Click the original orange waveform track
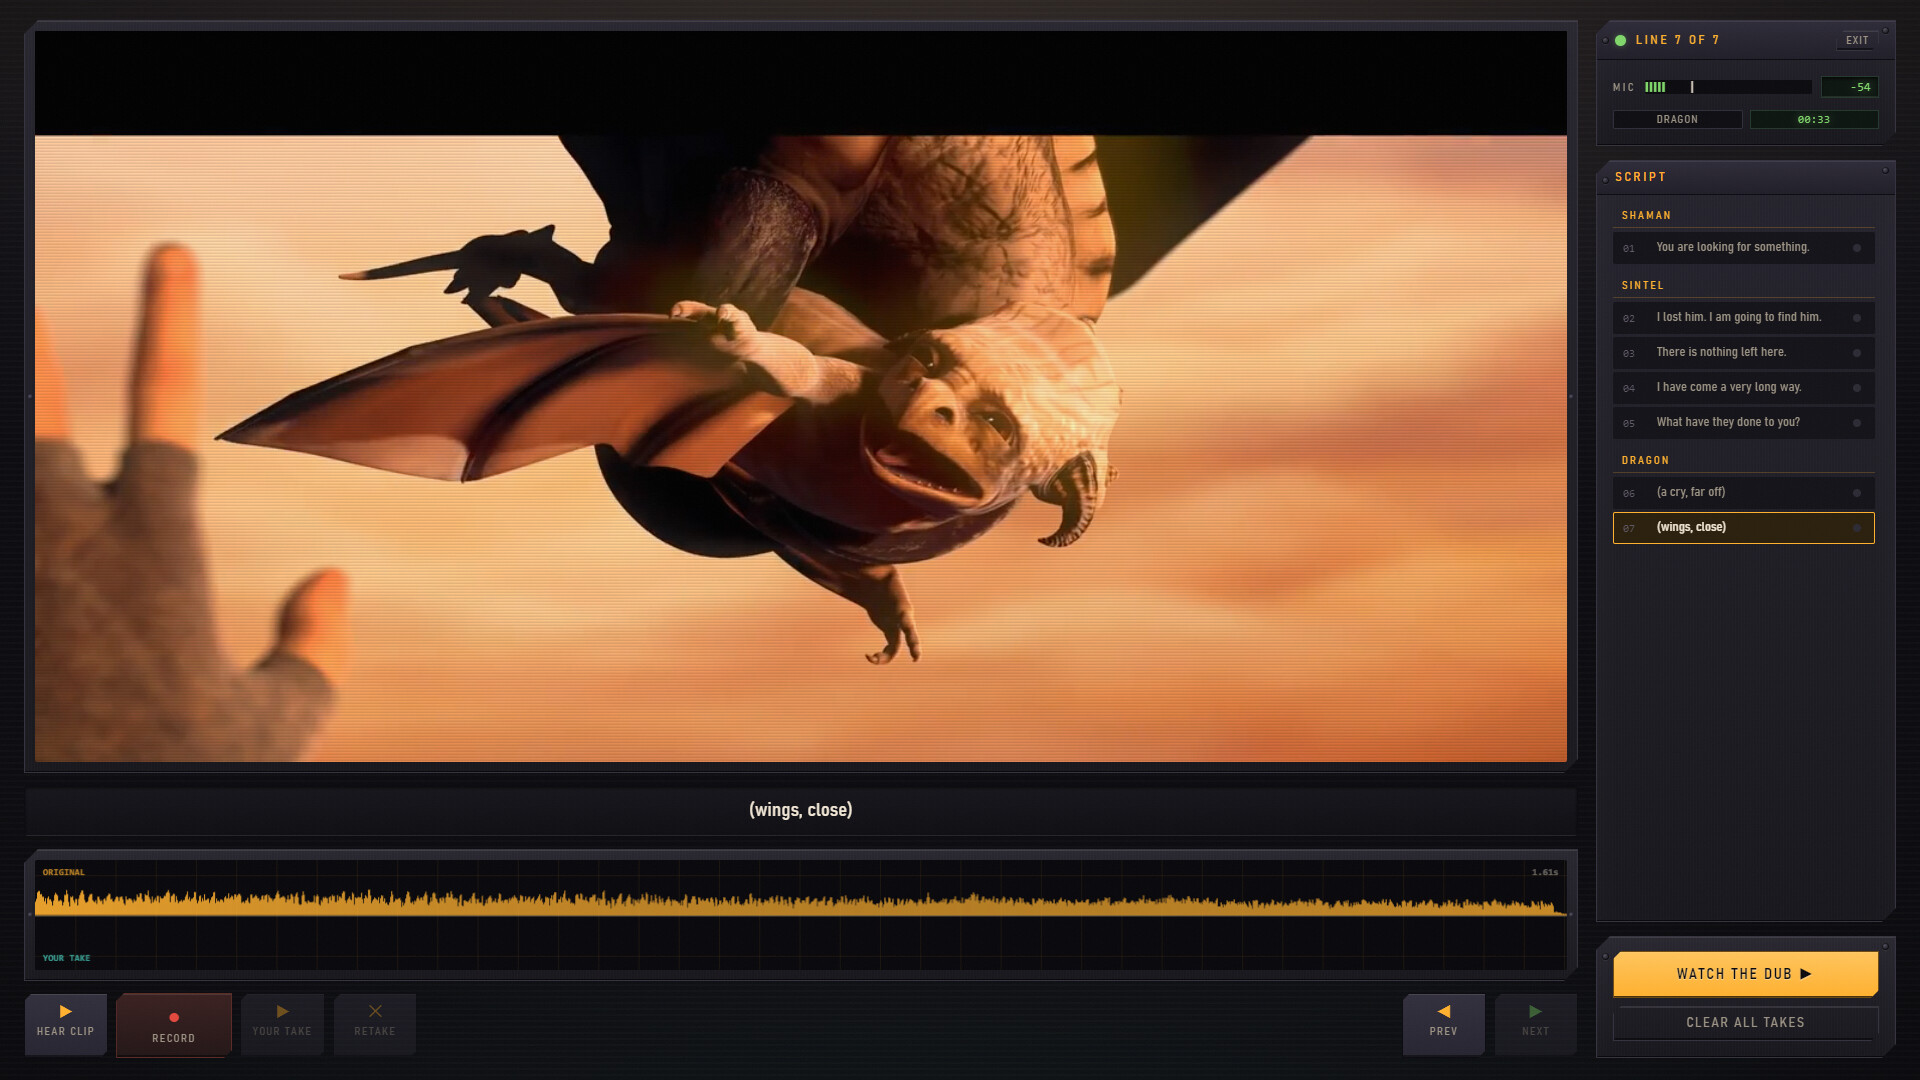Screen dimensions: 1920x1080 click(x=800, y=902)
